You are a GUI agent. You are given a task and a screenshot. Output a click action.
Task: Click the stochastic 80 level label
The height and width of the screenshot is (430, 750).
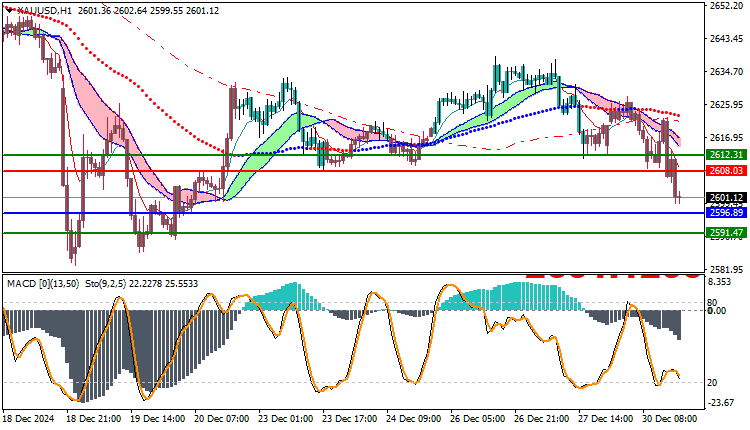click(x=712, y=302)
